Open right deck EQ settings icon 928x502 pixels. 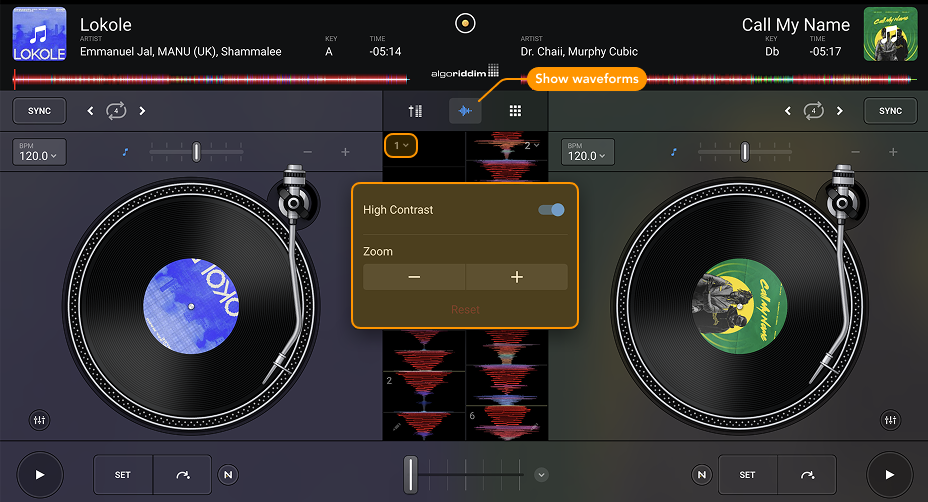pos(890,420)
